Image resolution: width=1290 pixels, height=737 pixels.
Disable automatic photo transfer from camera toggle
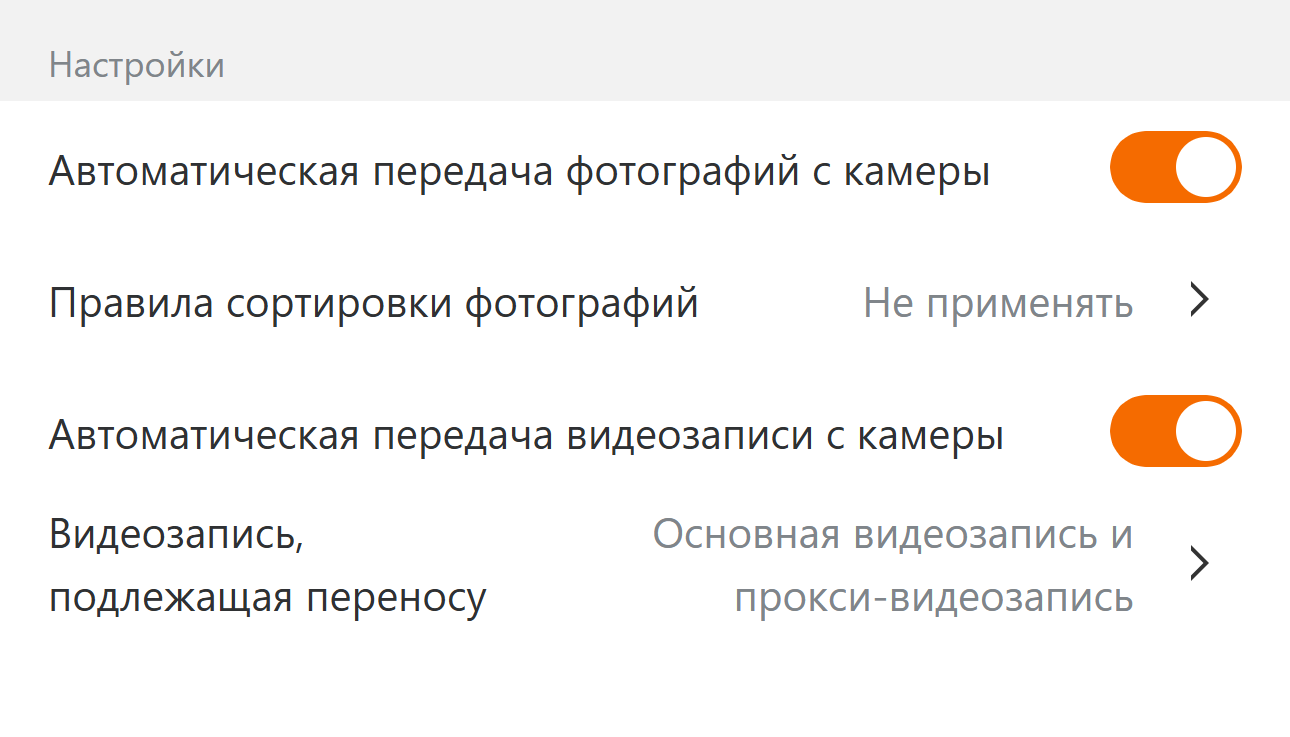pyautogui.click(x=1175, y=167)
